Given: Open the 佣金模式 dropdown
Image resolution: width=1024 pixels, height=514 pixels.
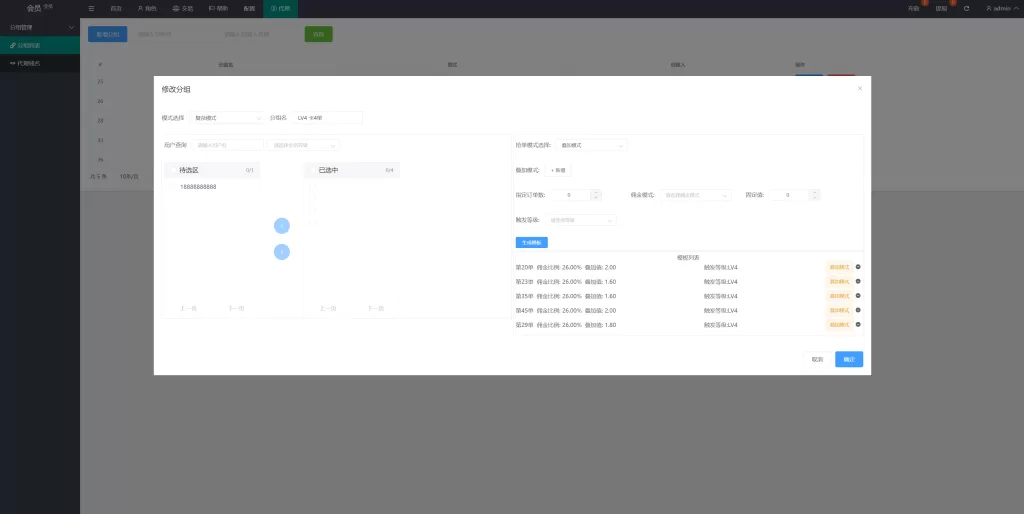Looking at the screenshot, I should (696, 195).
